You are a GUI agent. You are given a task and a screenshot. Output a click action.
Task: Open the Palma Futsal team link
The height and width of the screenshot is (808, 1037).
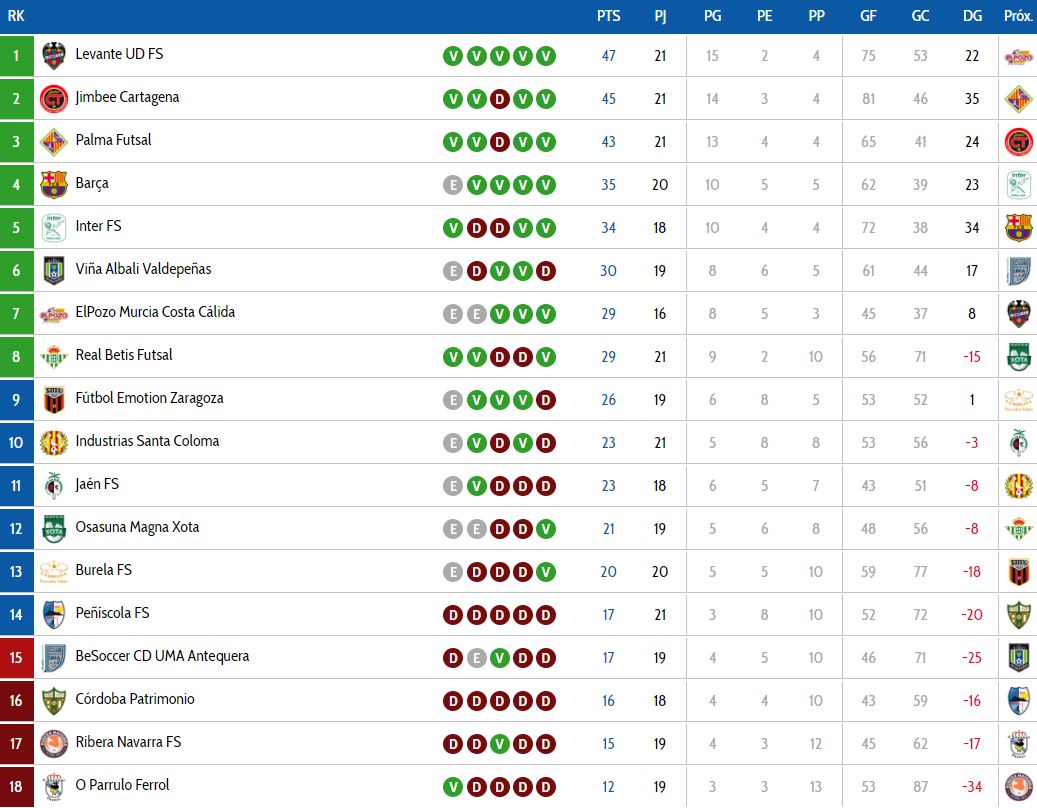pyautogui.click(x=113, y=140)
